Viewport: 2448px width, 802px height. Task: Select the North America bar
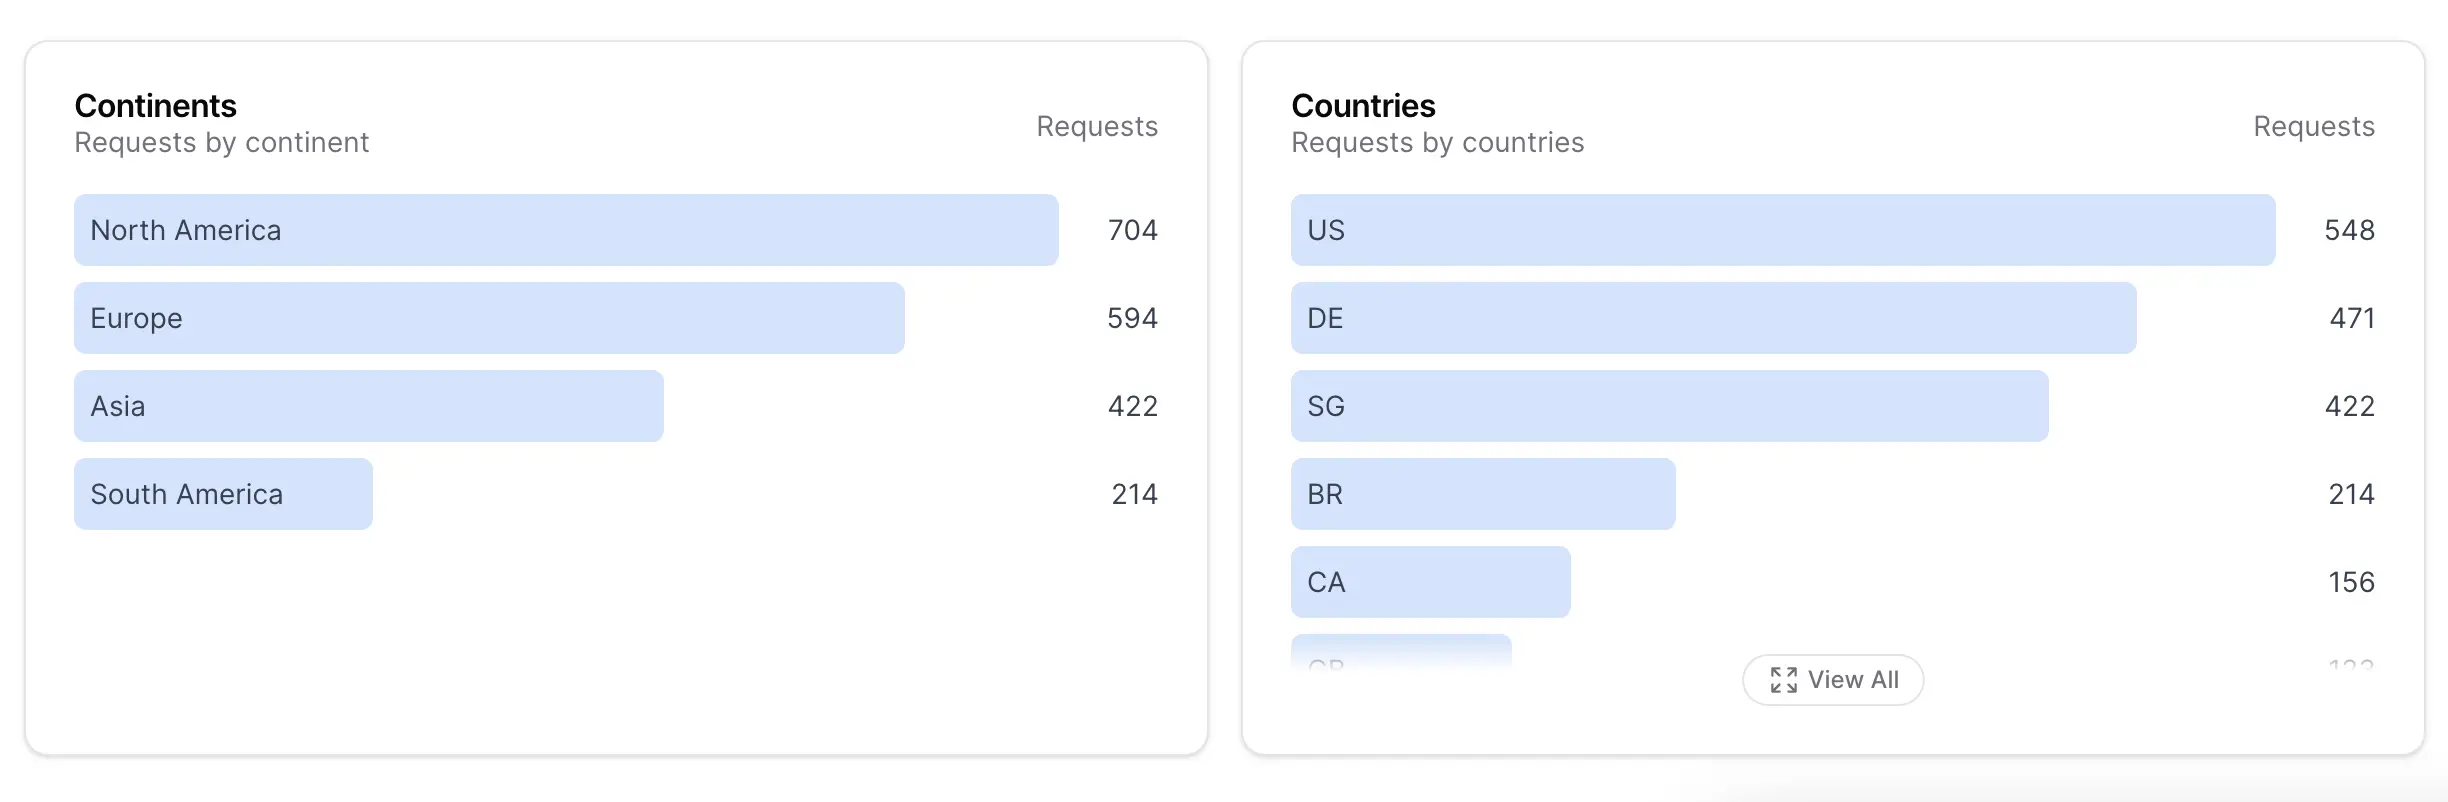pyautogui.click(x=566, y=230)
